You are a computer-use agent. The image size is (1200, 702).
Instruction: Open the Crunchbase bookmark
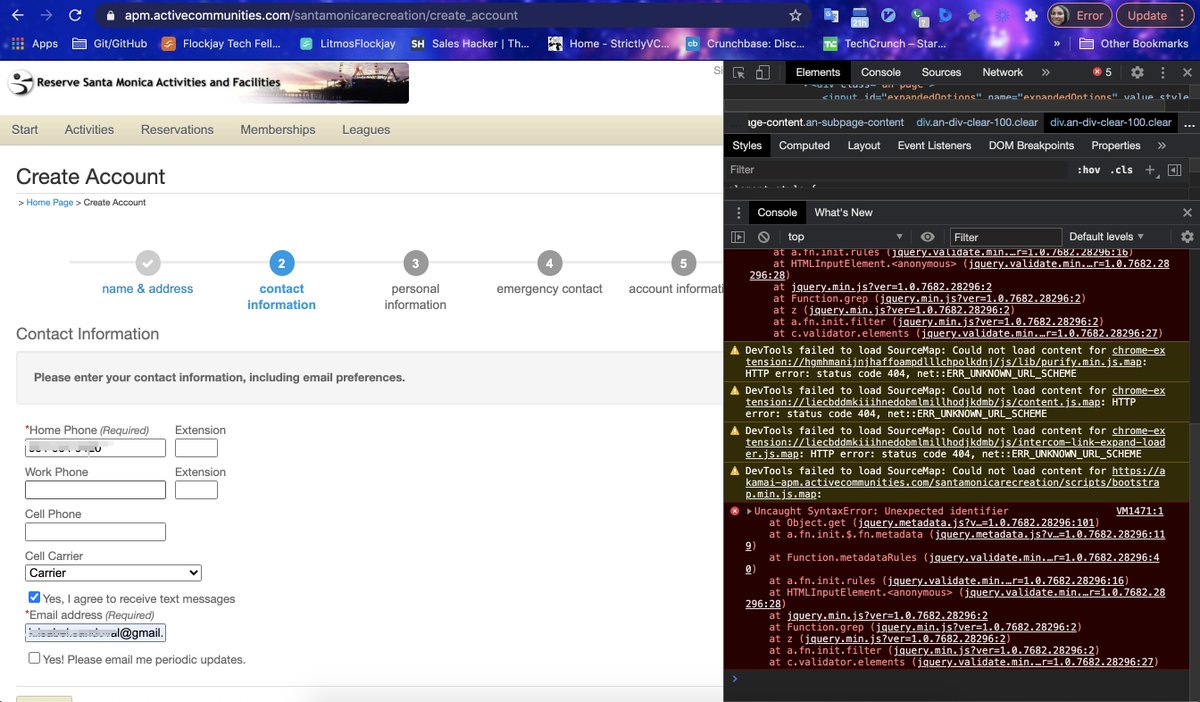[x=744, y=44]
